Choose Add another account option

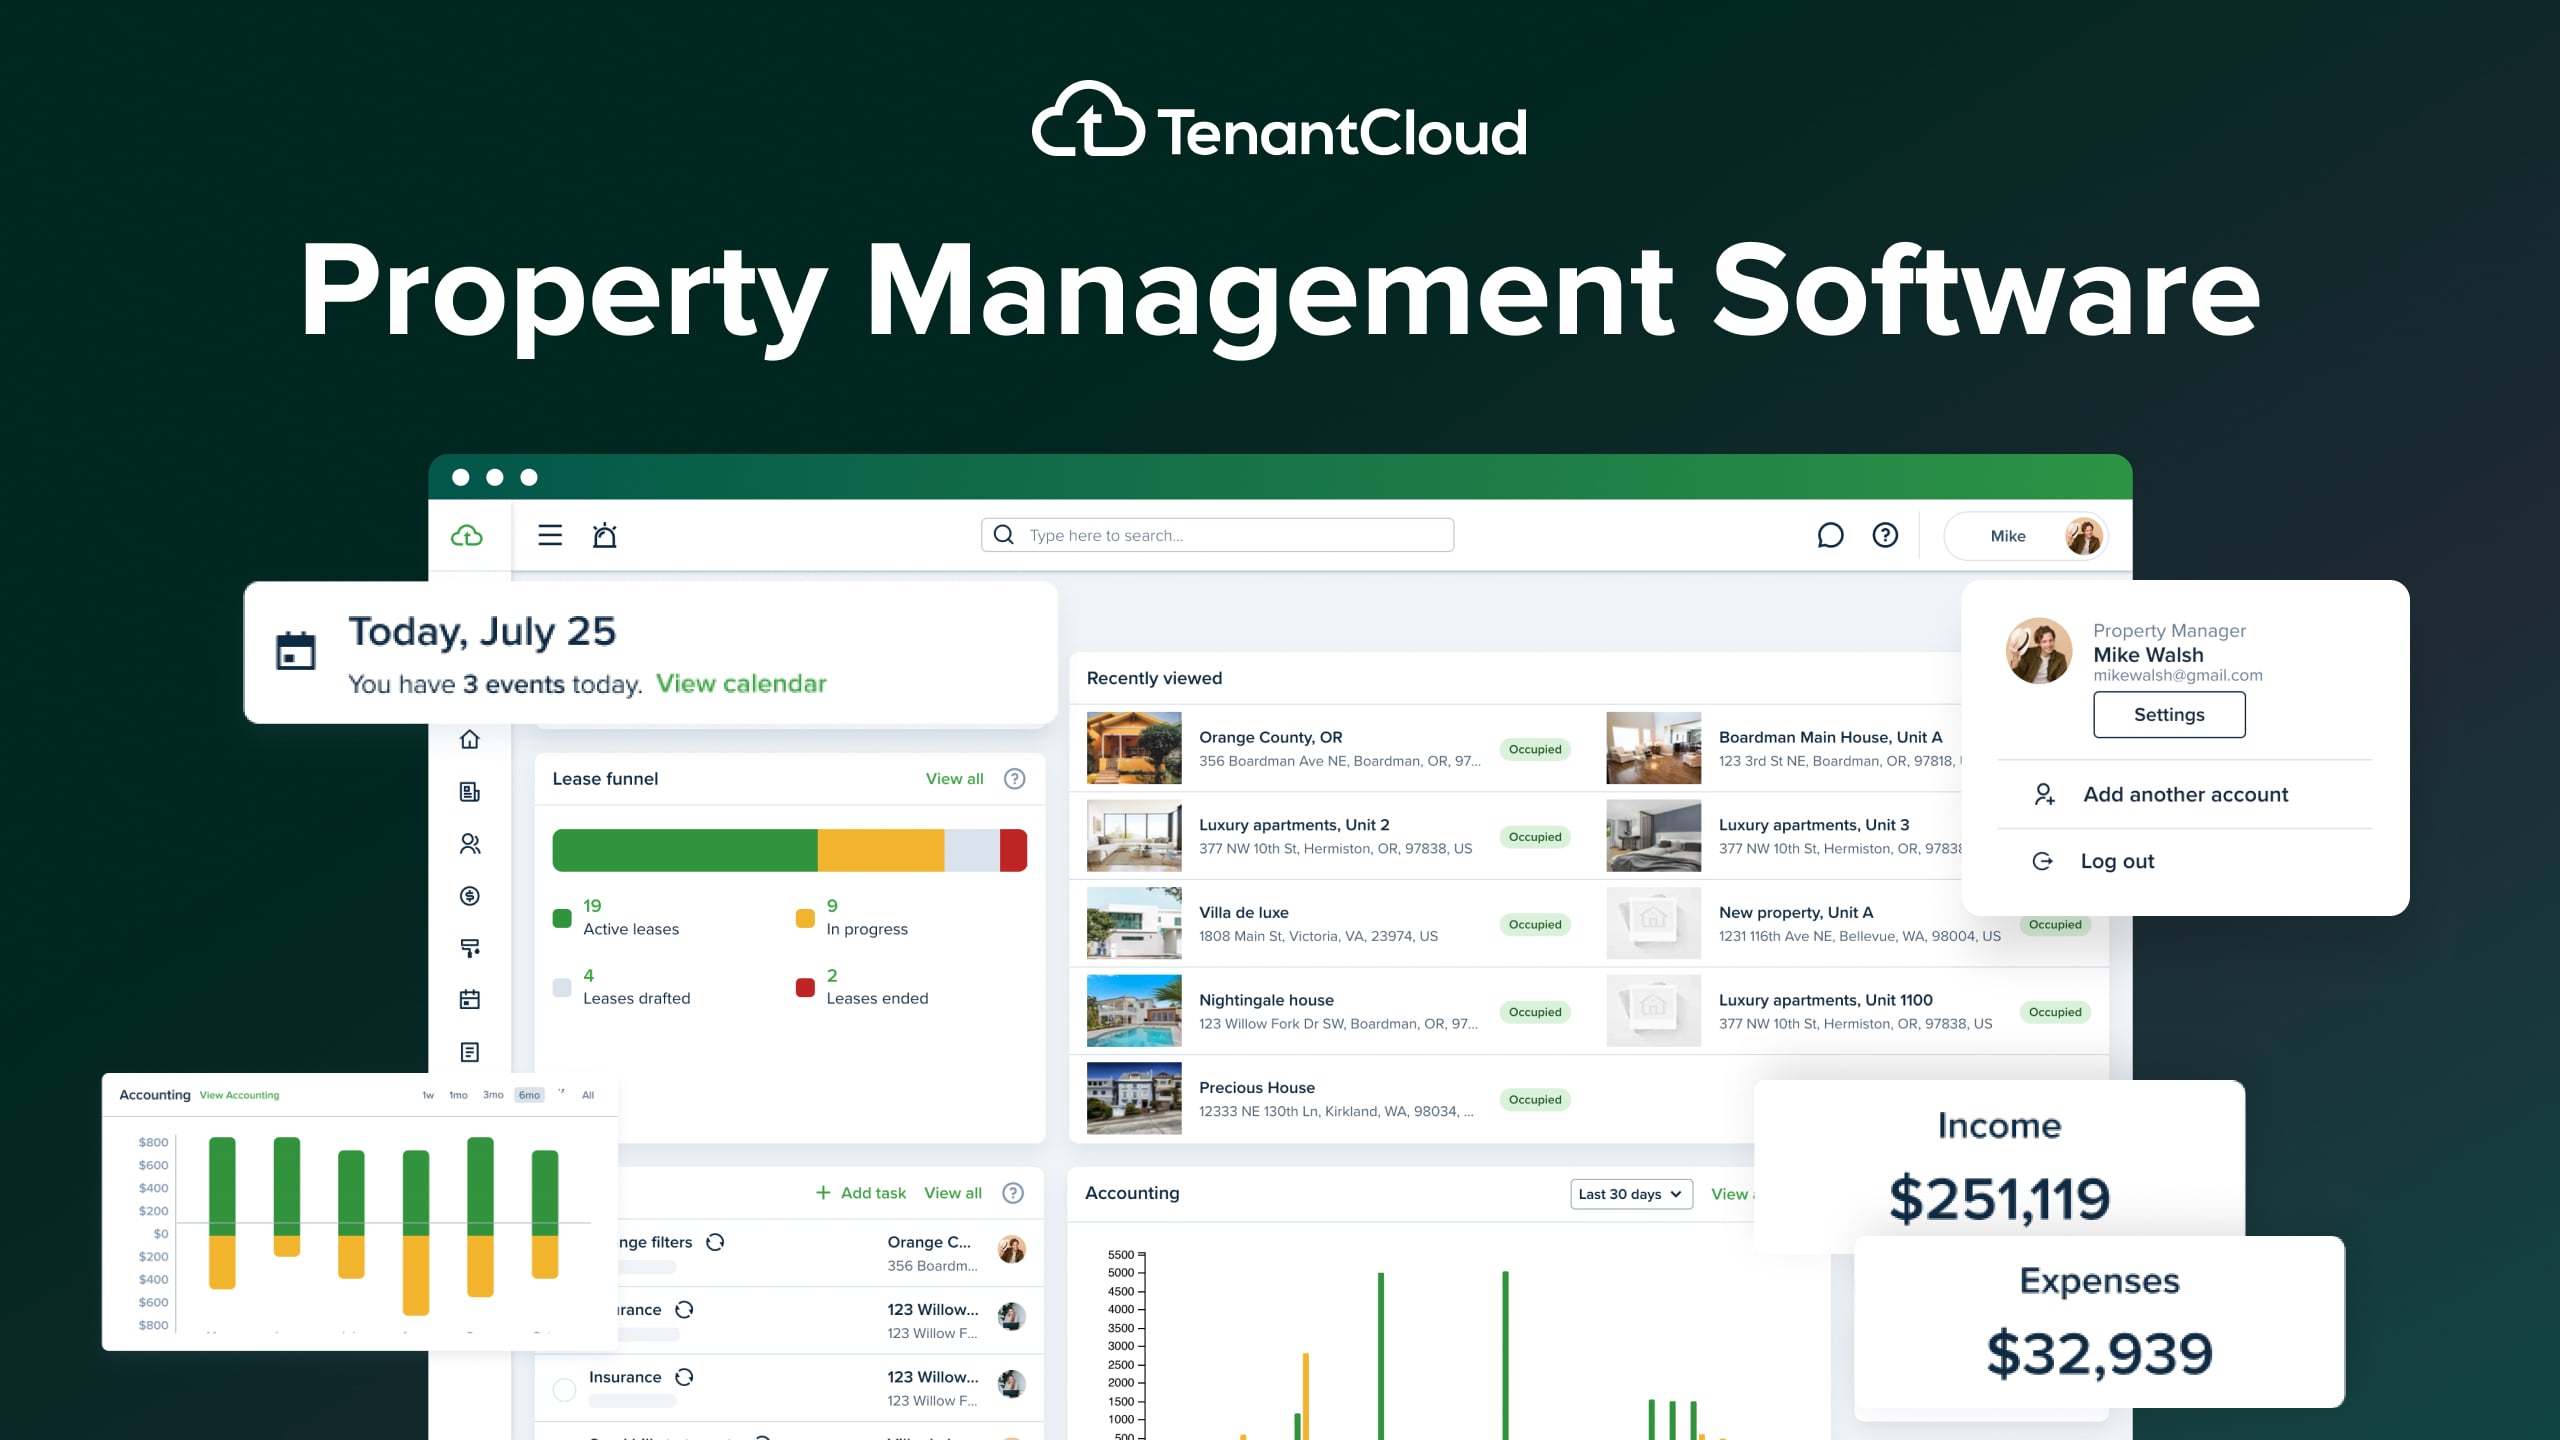2184,794
